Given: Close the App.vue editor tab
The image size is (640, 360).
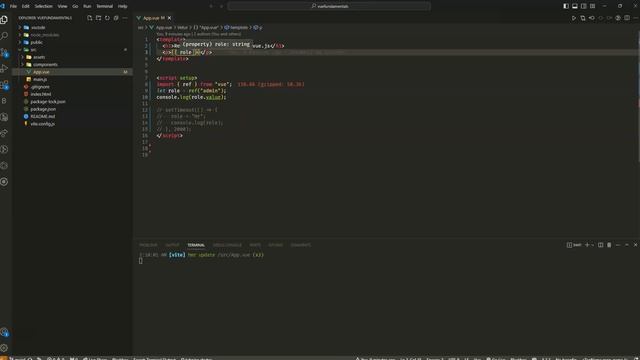Looking at the screenshot, I should tap(169, 18).
